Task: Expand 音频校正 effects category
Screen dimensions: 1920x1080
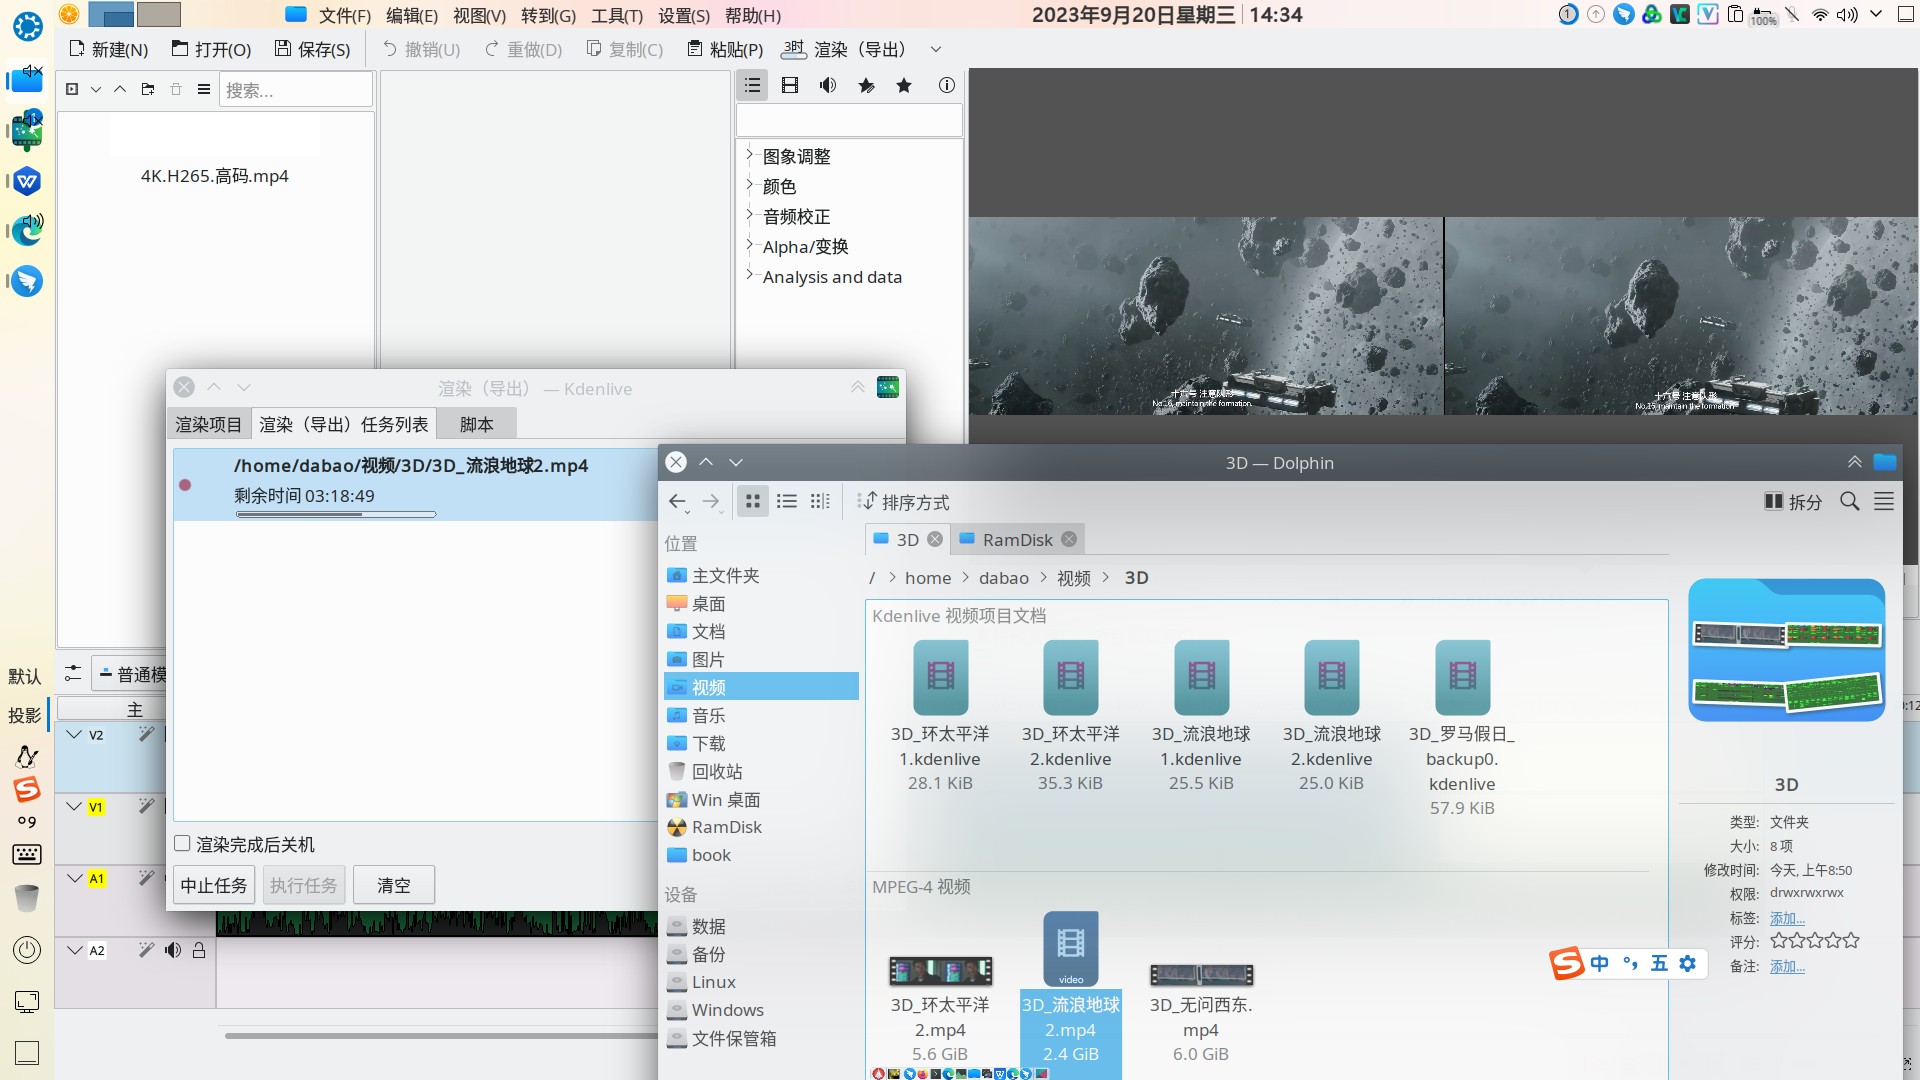Action: (749, 215)
